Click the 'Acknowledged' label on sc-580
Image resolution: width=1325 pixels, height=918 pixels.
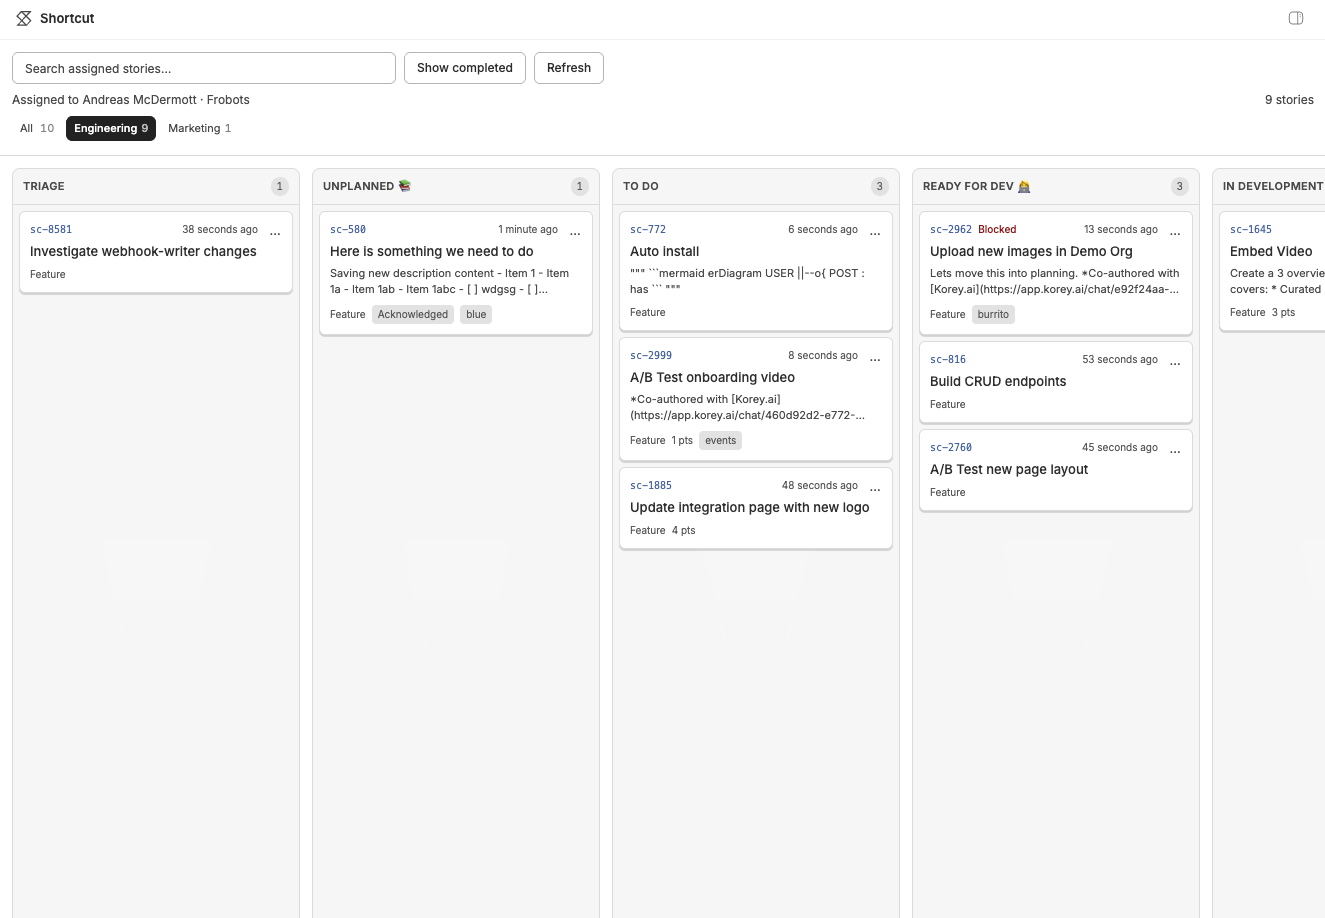(x=413, y=314)
